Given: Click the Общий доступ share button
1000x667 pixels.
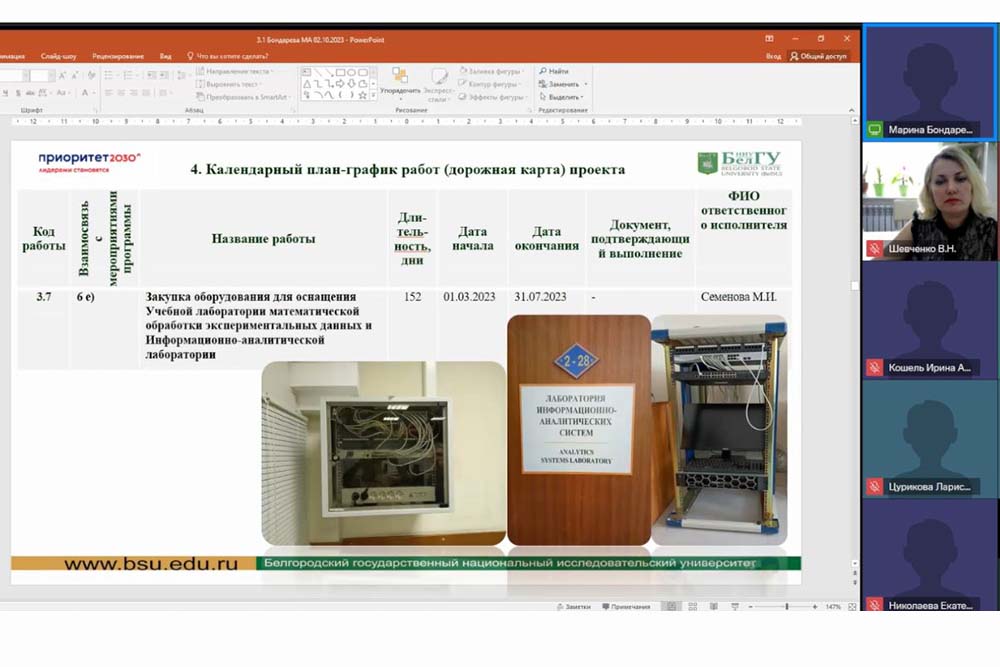Looking at the screenshot, I should click(818, 56).
